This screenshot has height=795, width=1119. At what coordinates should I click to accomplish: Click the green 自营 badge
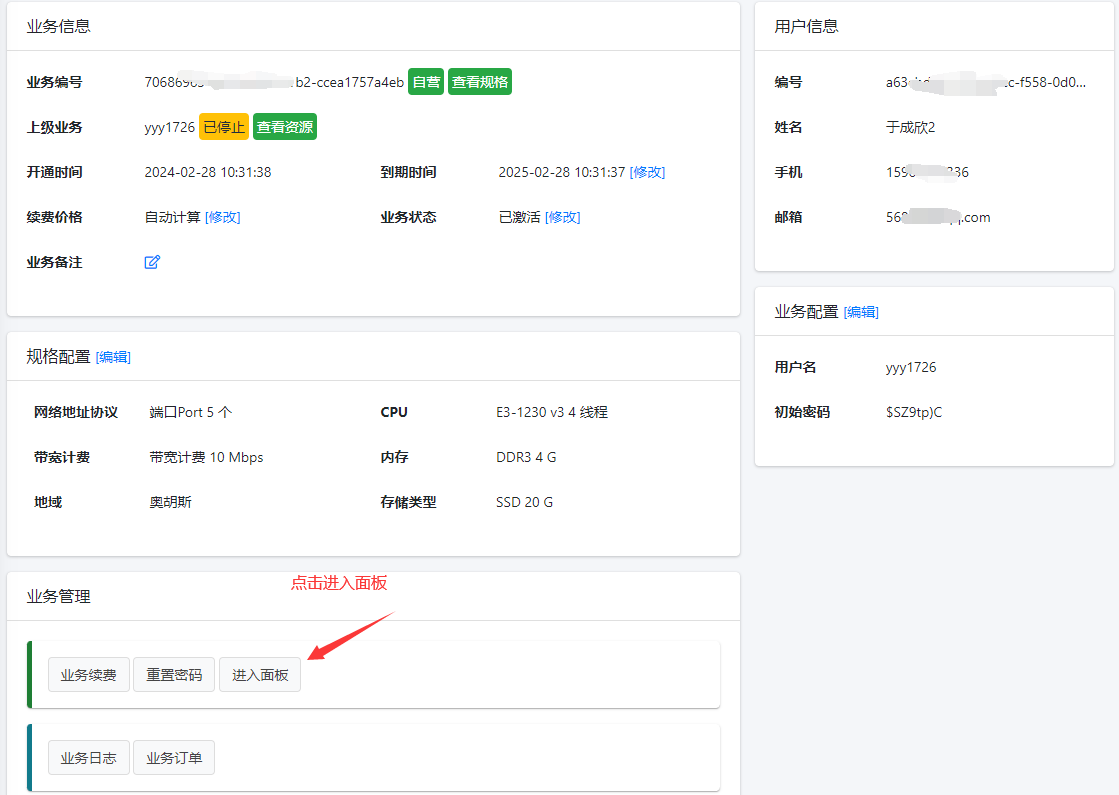pyautogui.click(x=426, y=82)
